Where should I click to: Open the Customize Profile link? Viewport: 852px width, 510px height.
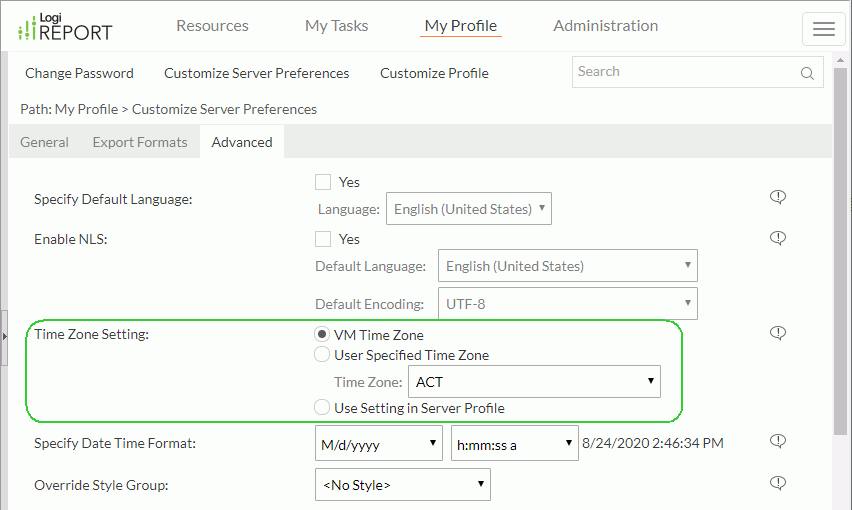(434, 73)
